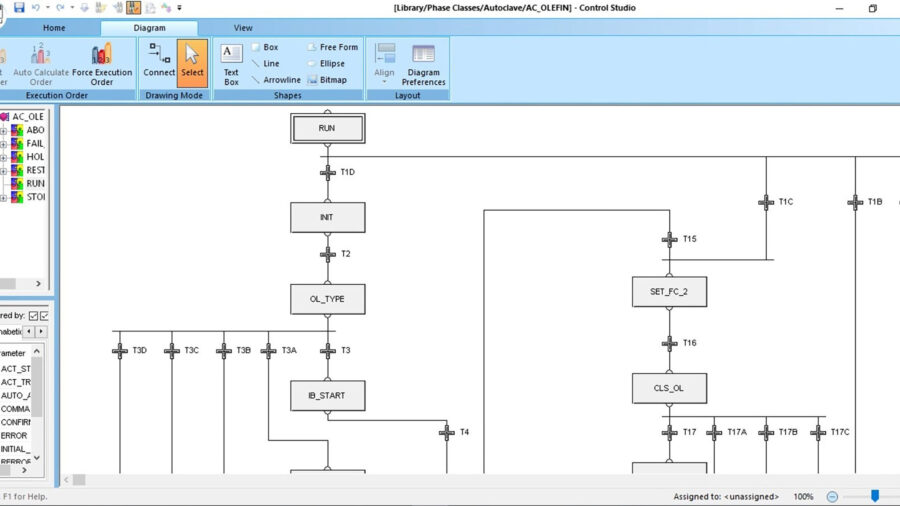Open Diagram Preferences
Viewport: 900px width, 506px height.
(x=423, y=64)
